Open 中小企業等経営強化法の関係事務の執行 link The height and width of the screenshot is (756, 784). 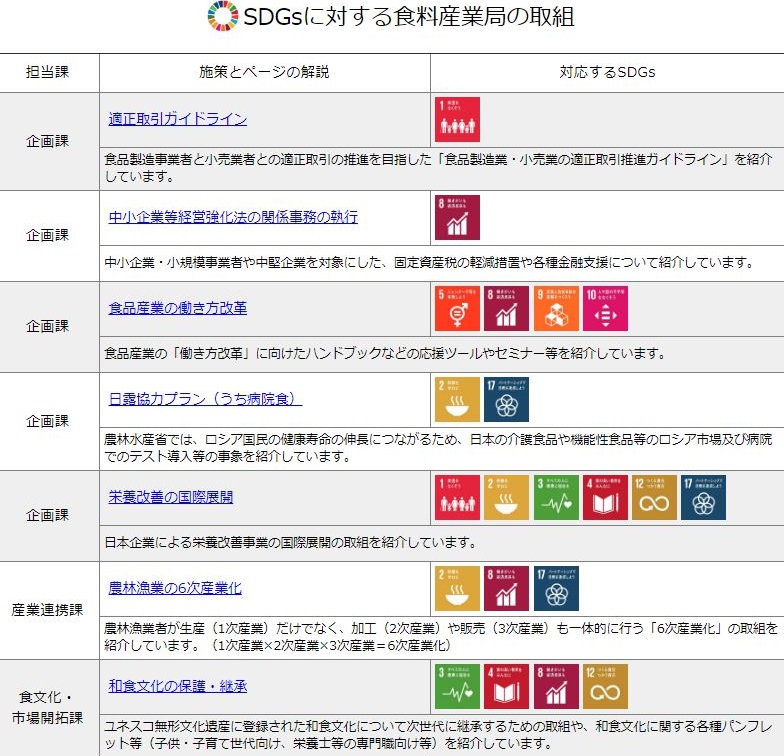pos(233,217)
